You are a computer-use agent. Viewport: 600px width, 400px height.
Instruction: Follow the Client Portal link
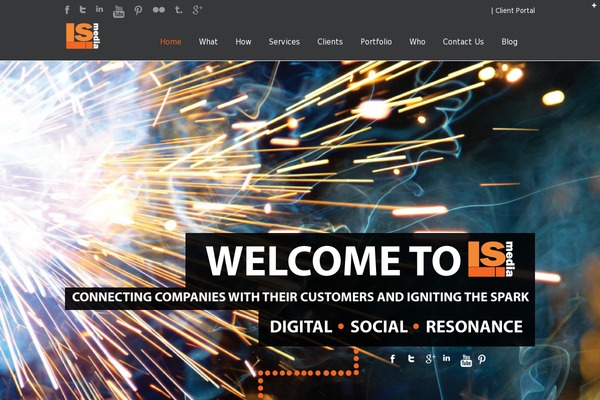pyautogui.click(x=515, y=11)
